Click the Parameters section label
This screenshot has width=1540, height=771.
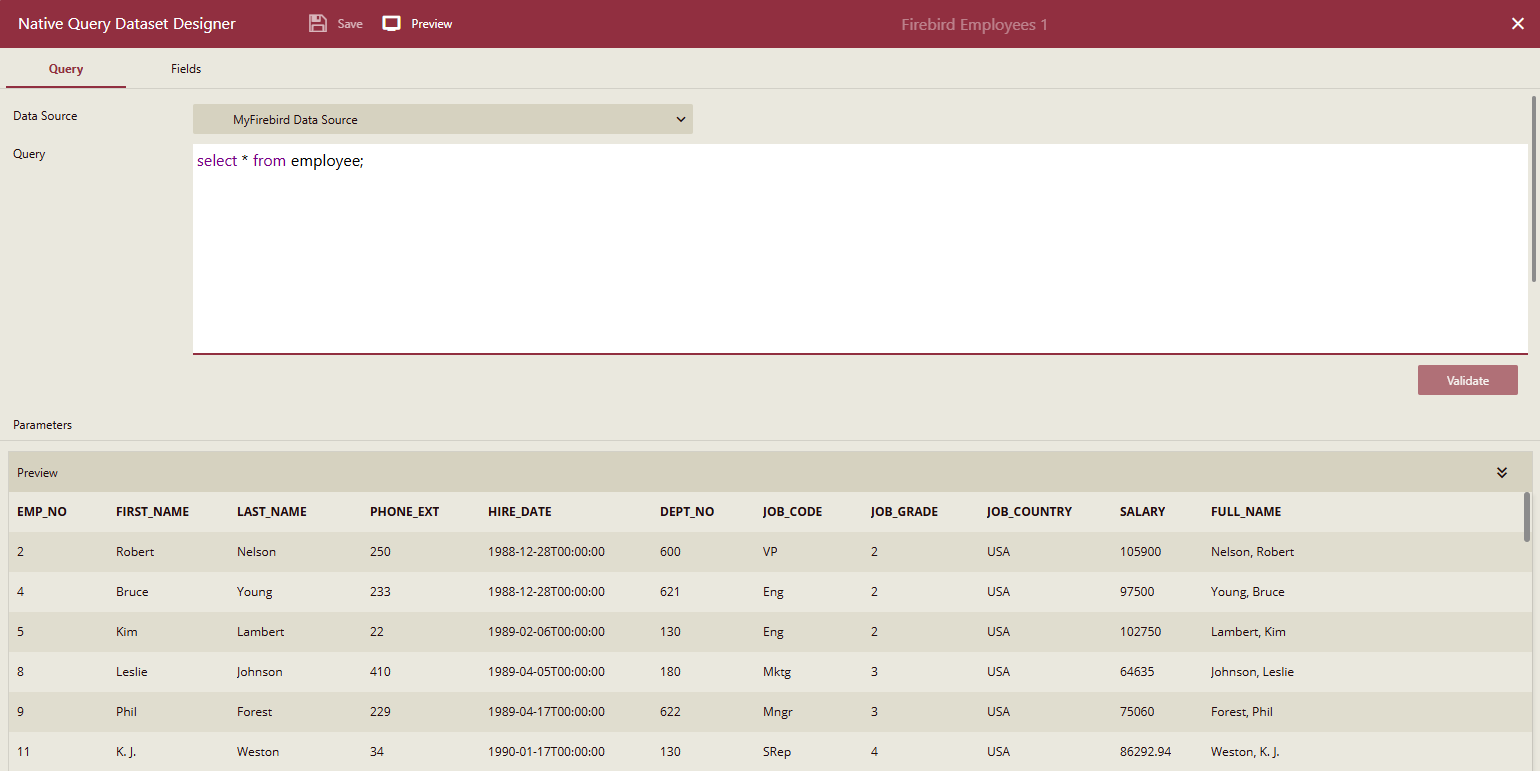coord(42,424)
